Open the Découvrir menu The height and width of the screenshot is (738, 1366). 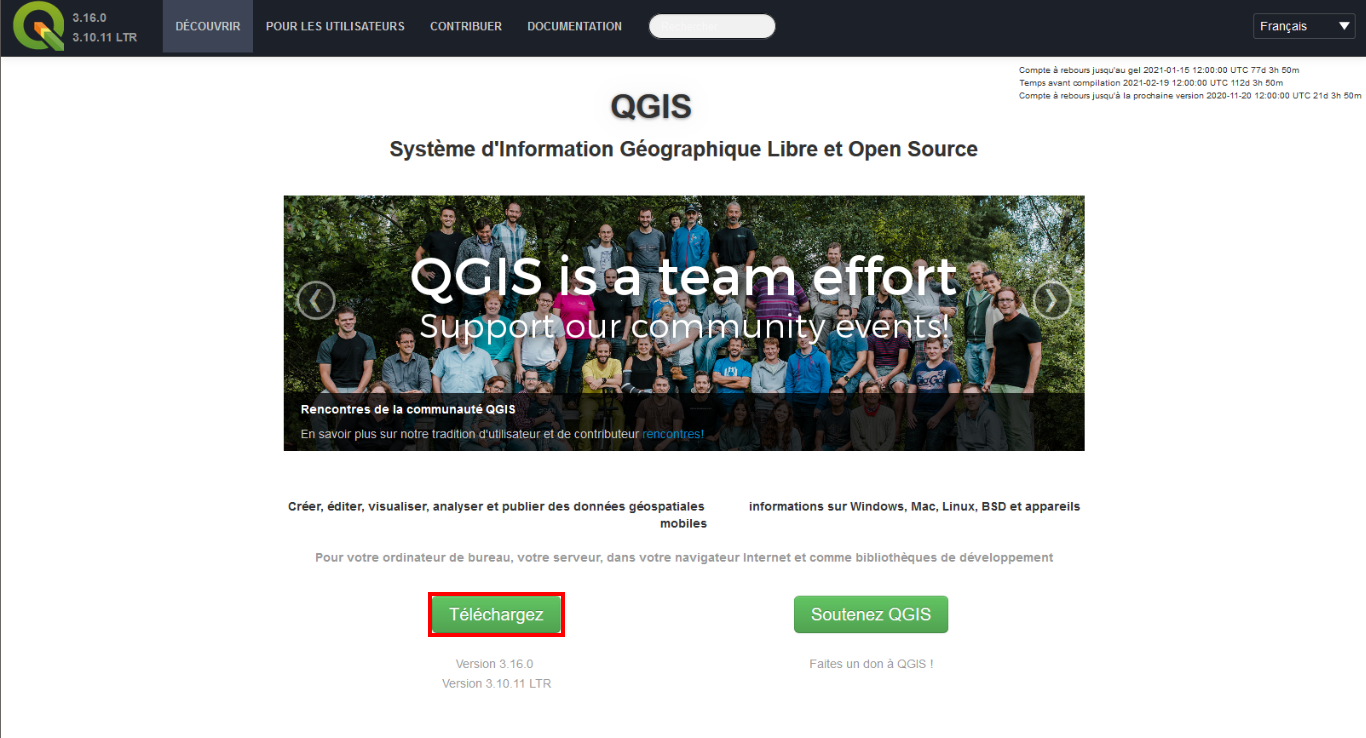208,27
